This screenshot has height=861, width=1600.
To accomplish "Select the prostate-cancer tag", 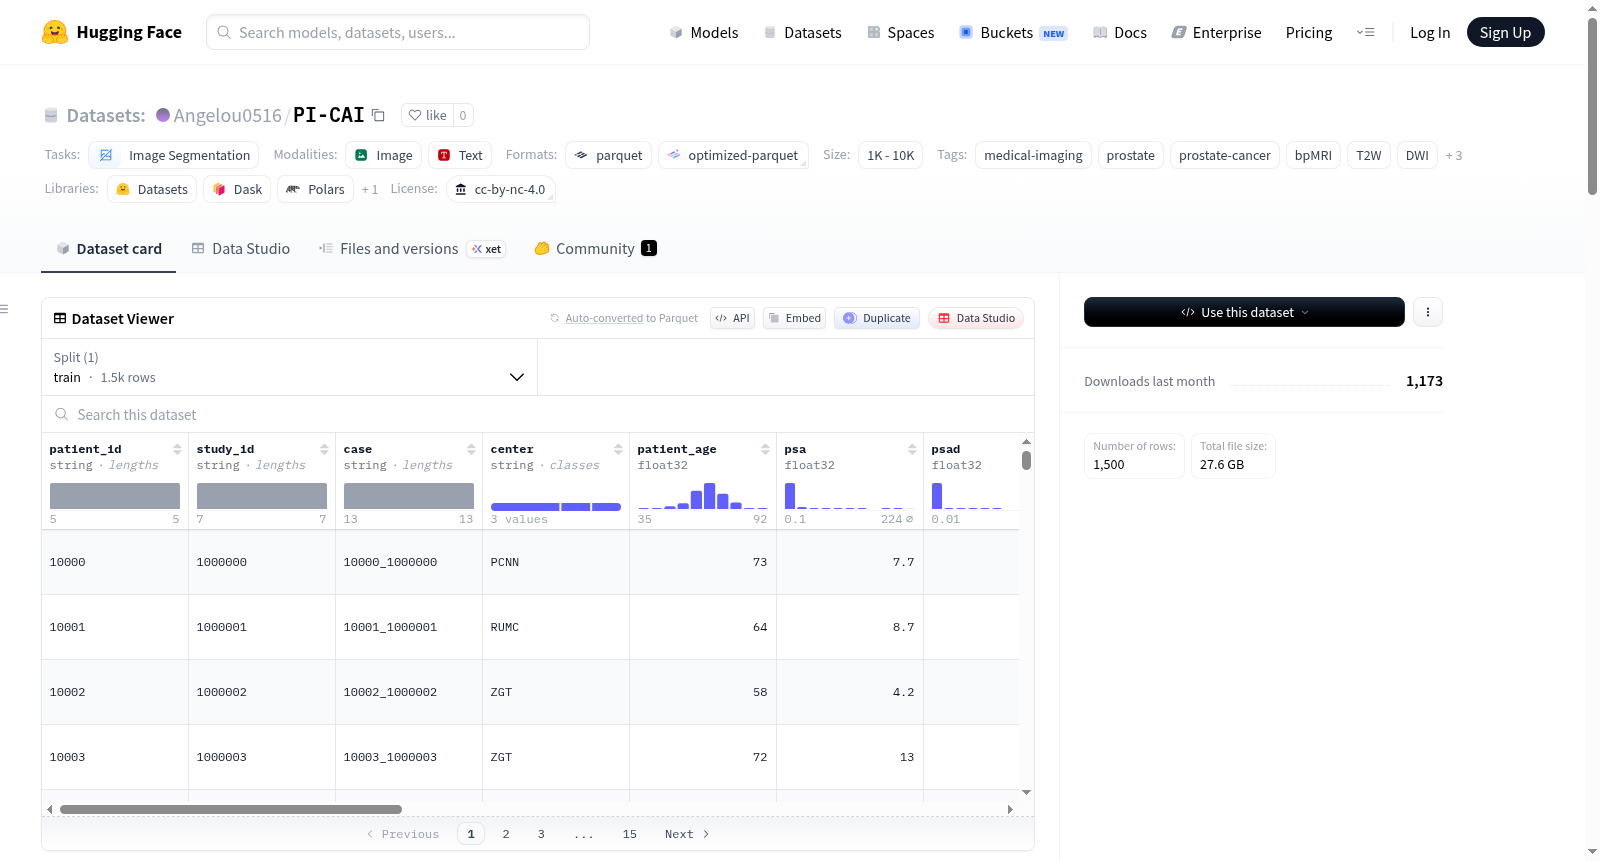I will coord(1225,155).
